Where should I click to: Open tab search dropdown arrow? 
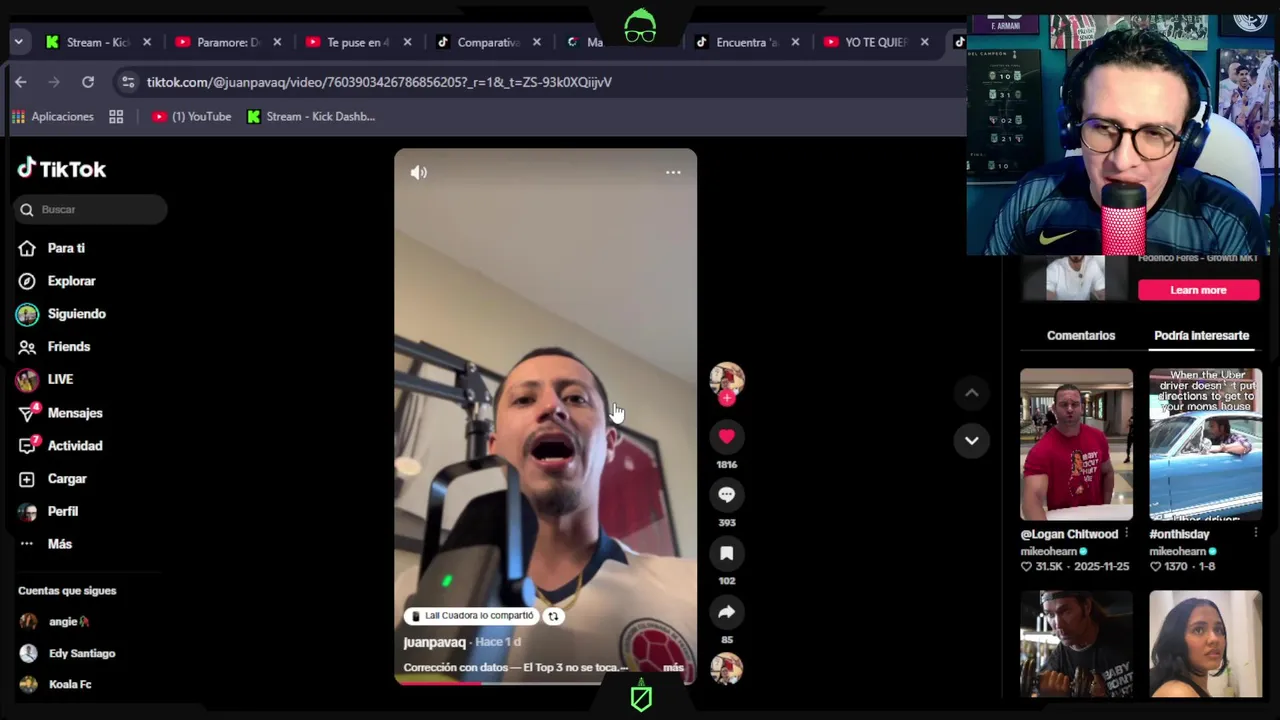[18, 42]
